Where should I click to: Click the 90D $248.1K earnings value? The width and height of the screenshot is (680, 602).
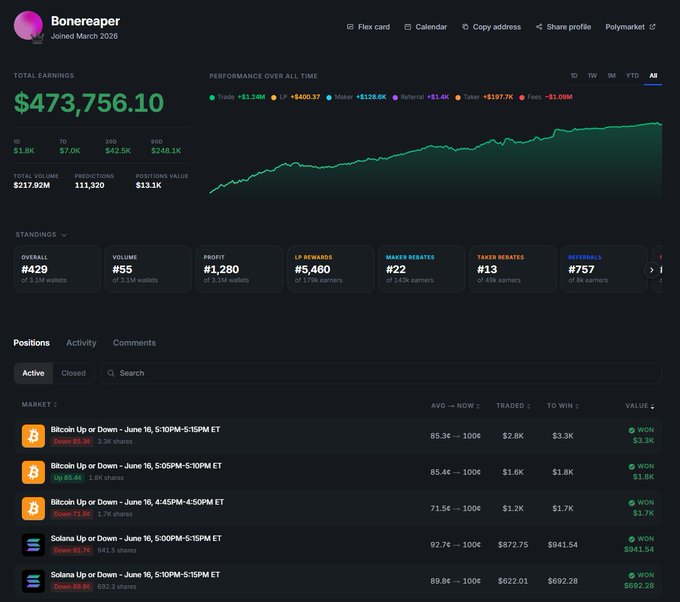[166, 151]
